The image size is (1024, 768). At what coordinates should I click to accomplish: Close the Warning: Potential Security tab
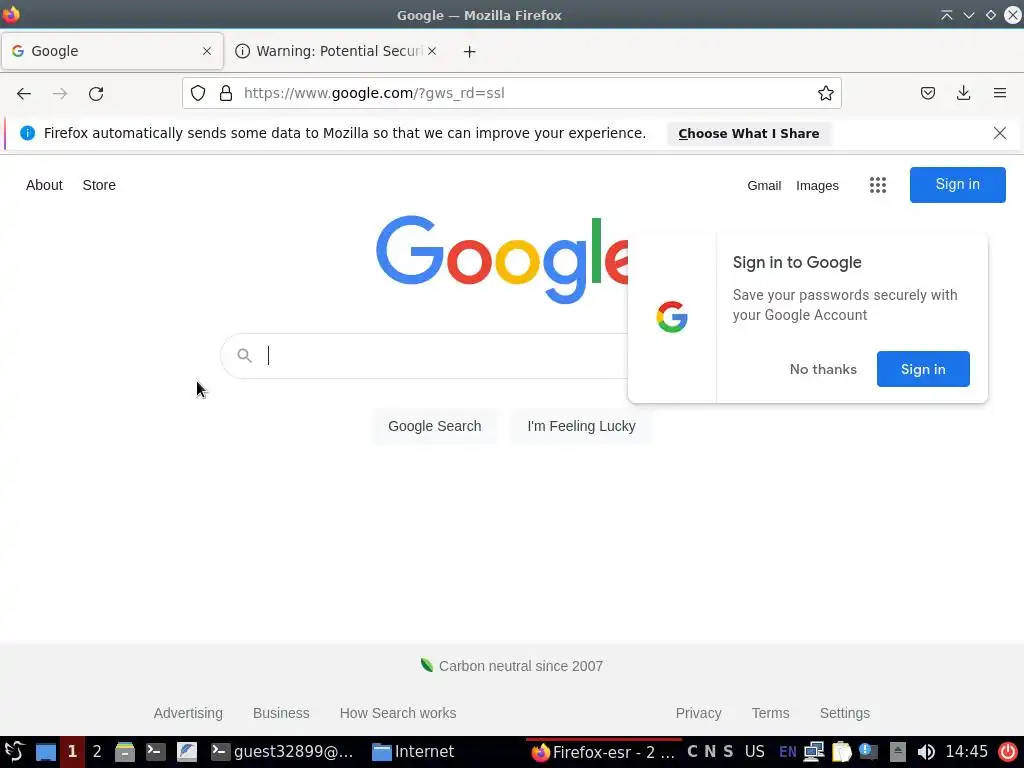[x=432, y=51]
